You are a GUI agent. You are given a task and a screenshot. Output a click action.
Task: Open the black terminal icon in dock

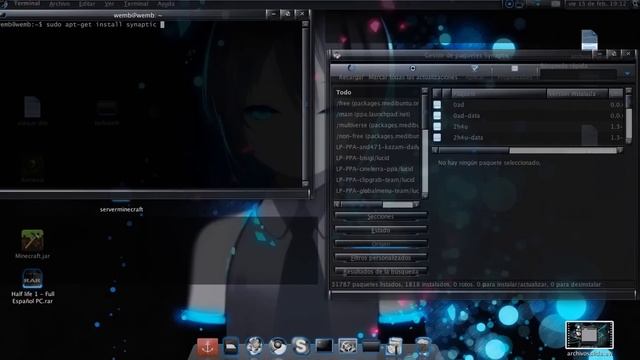[x=324, y=346]
